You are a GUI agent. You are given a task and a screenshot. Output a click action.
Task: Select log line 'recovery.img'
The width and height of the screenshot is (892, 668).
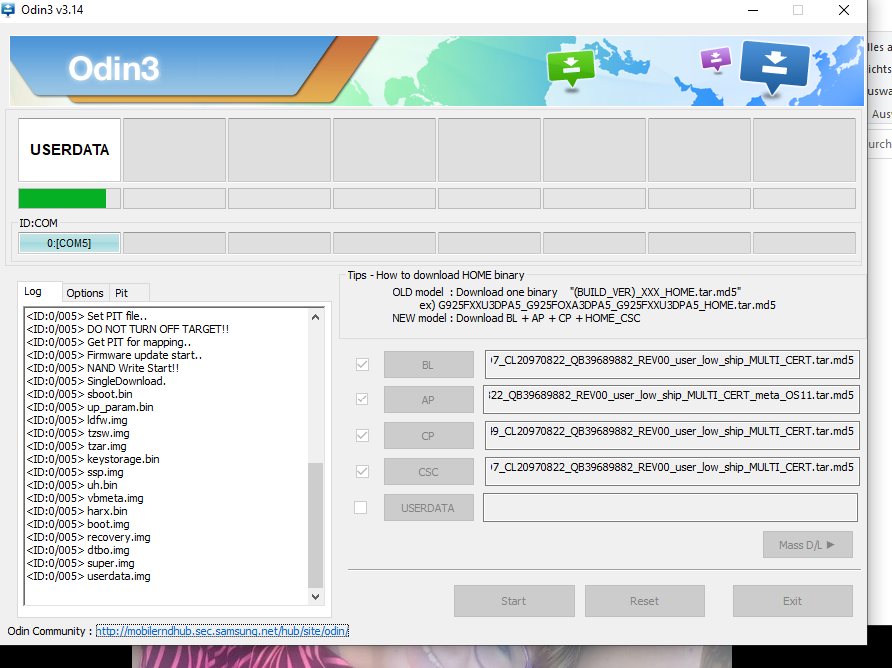tap(88, 537)
